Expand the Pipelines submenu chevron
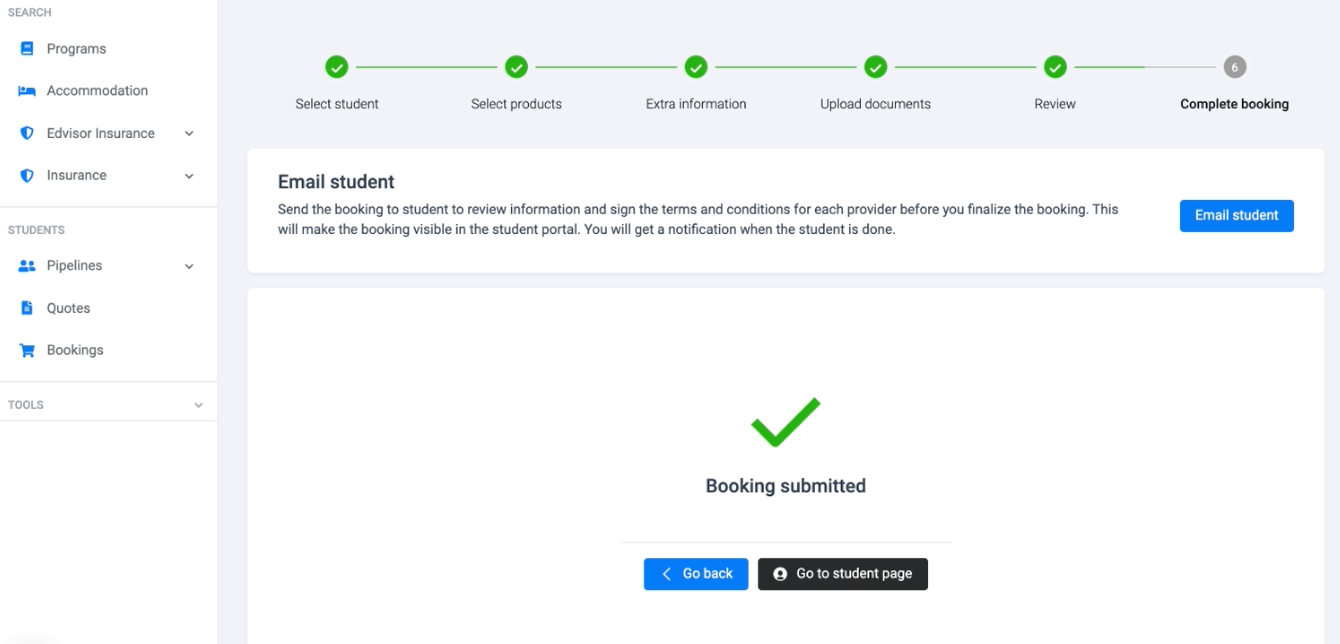Screen dimensions: 1340x644 [189, 267]
